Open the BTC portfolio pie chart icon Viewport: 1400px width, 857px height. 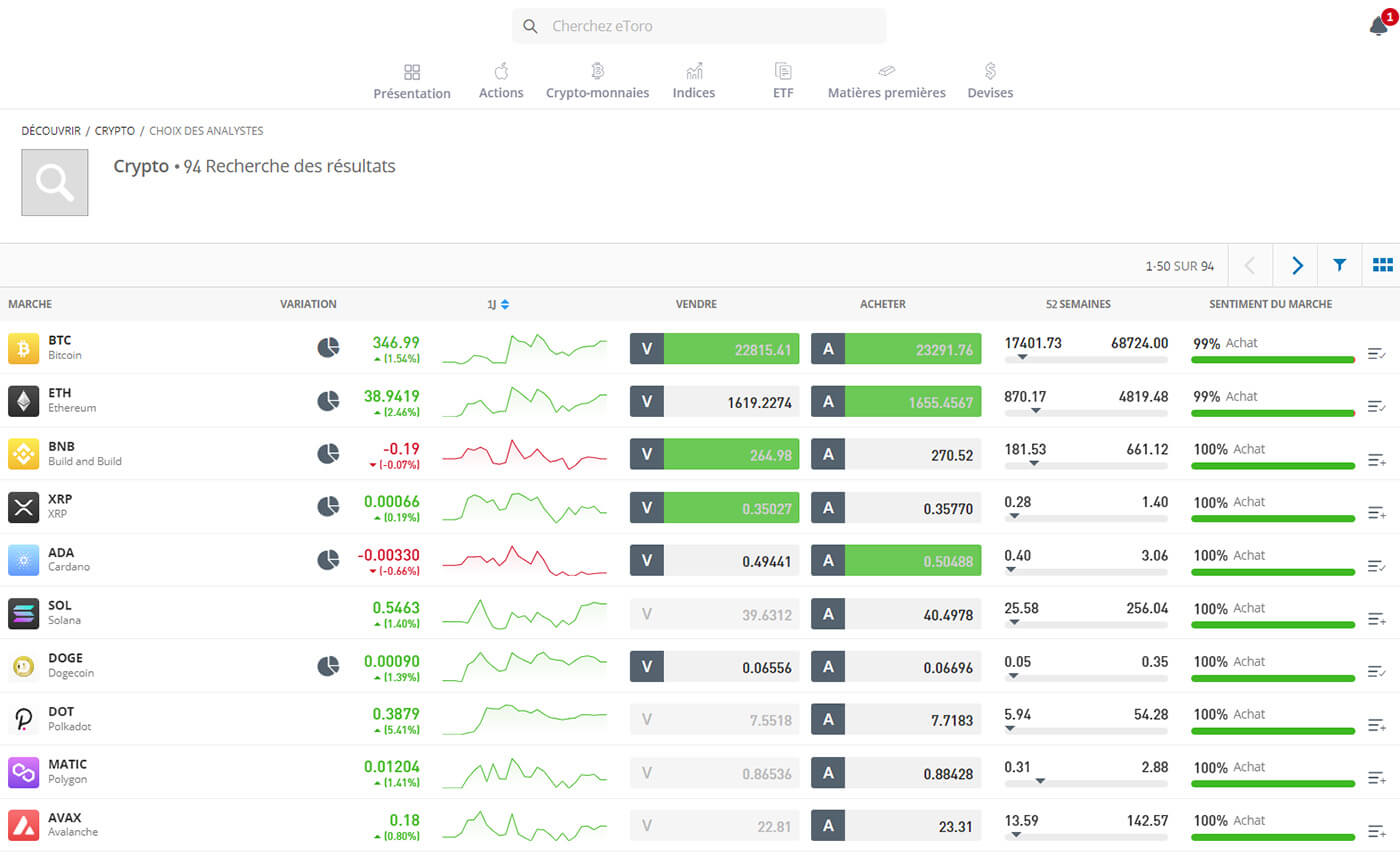point(328,348)
